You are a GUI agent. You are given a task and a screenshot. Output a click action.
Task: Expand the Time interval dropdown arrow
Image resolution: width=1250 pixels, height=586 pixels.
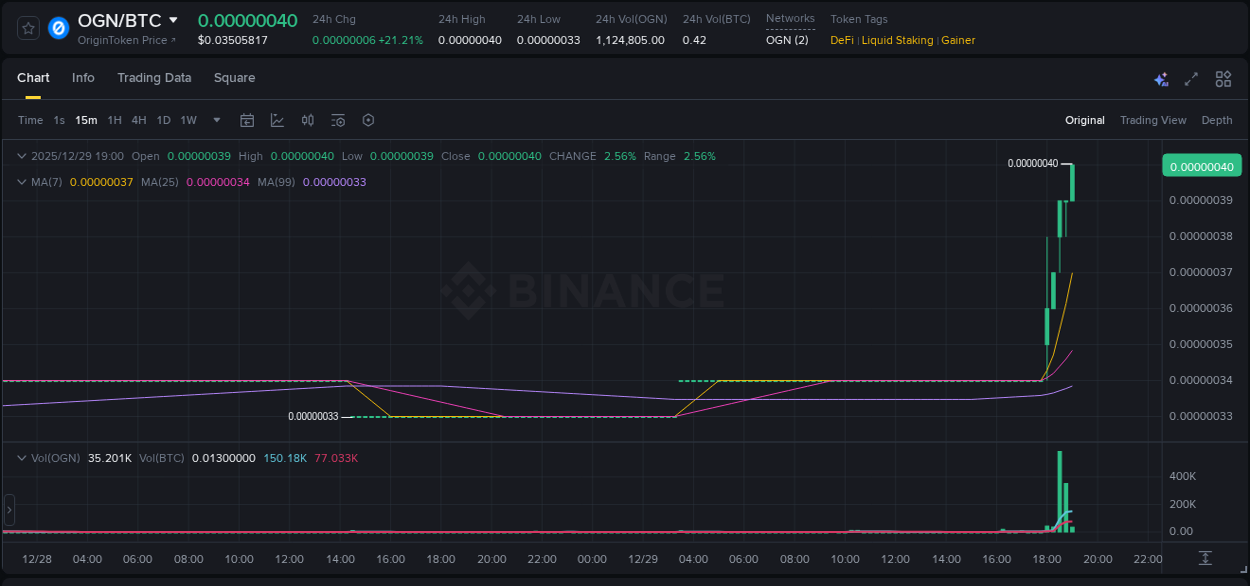(215, 120)
